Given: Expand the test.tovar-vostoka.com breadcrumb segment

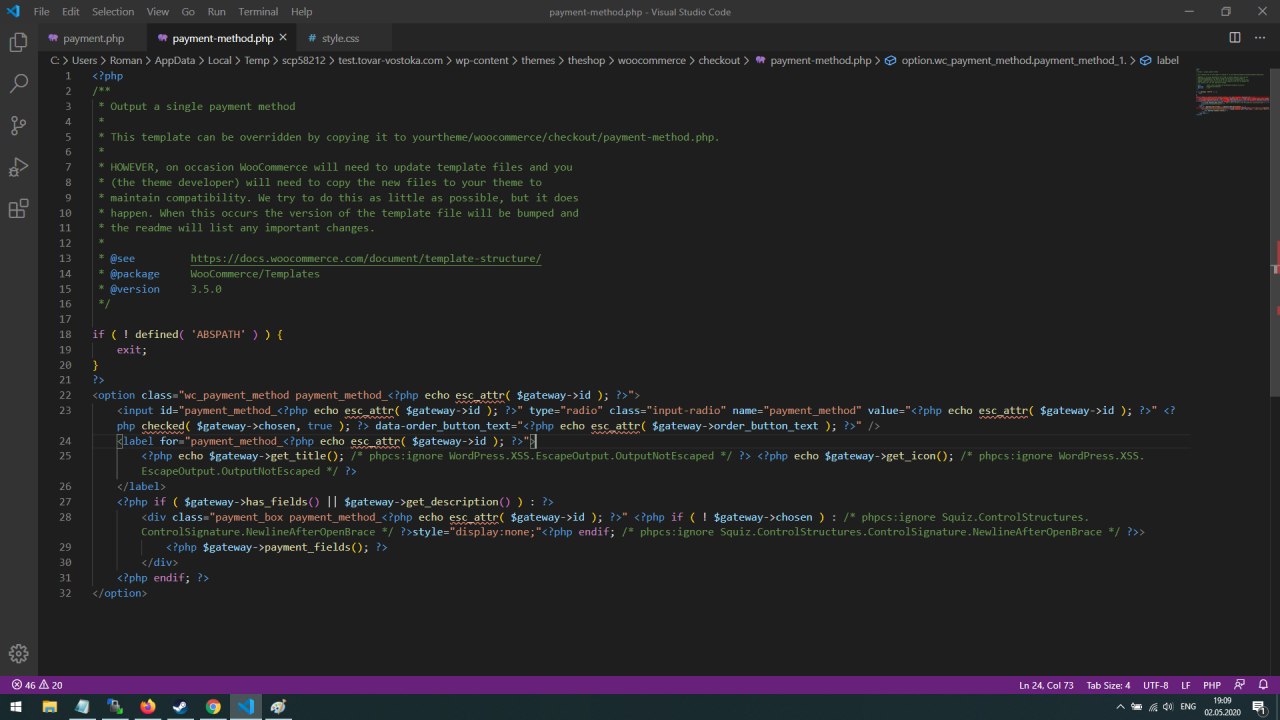Looking at the screenshot, I should [x=391, y=60].
